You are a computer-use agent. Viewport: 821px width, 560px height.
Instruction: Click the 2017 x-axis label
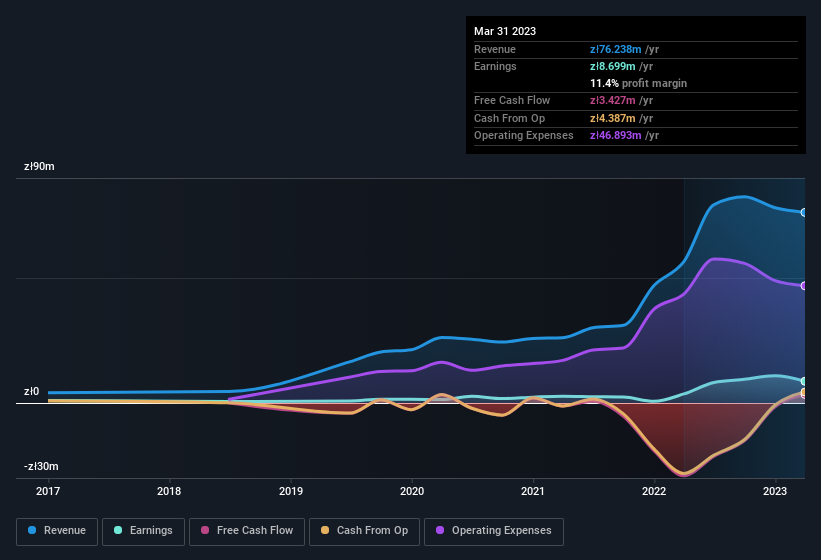[48, 491]
